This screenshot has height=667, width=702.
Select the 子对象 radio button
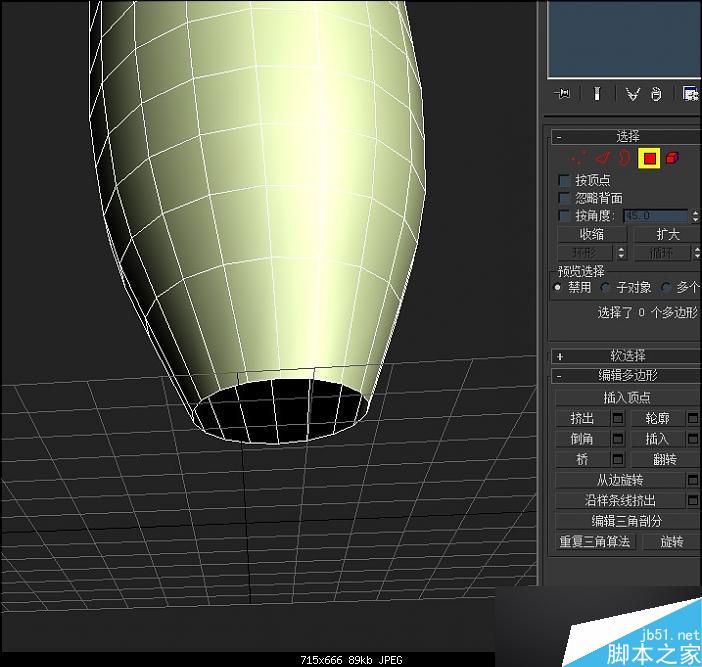605,287
